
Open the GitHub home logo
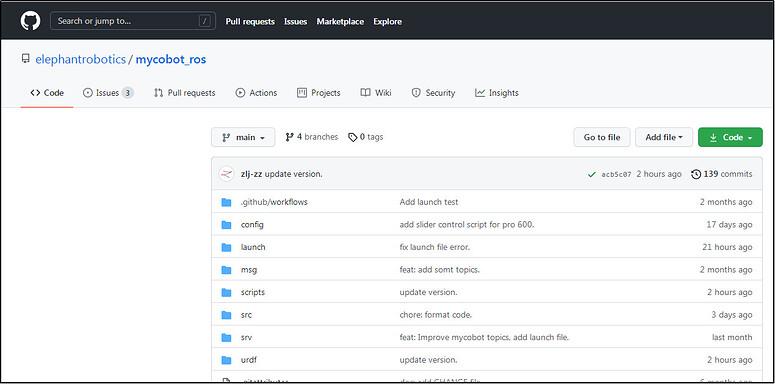pyautogui.click(x=30, y=21)
